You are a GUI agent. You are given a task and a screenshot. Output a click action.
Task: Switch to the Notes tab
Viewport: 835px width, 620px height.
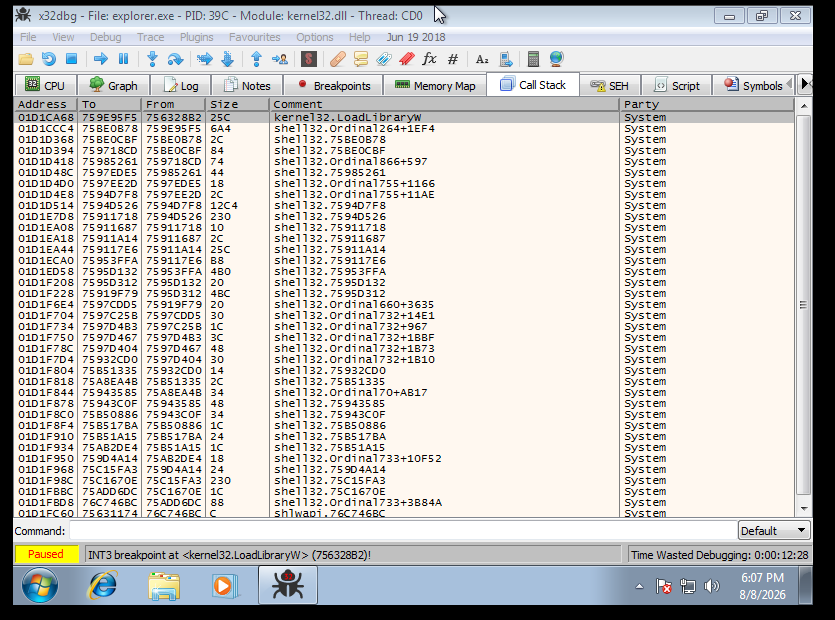click(x=247, y=86)
